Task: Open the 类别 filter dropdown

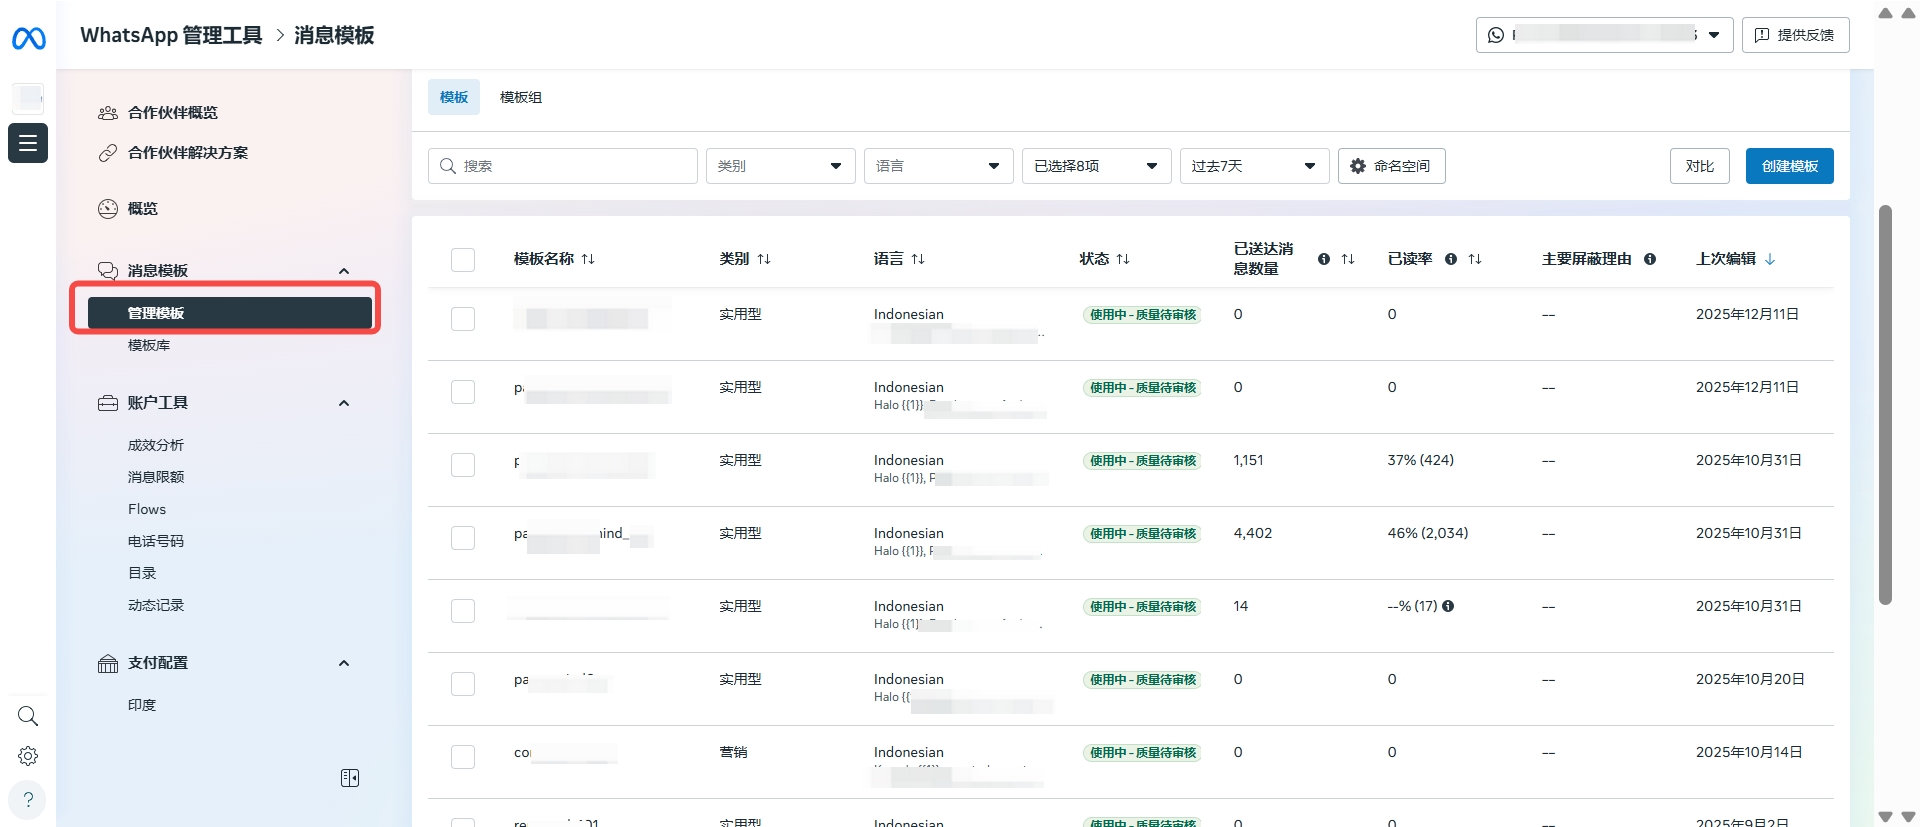Action: (780, 166)
